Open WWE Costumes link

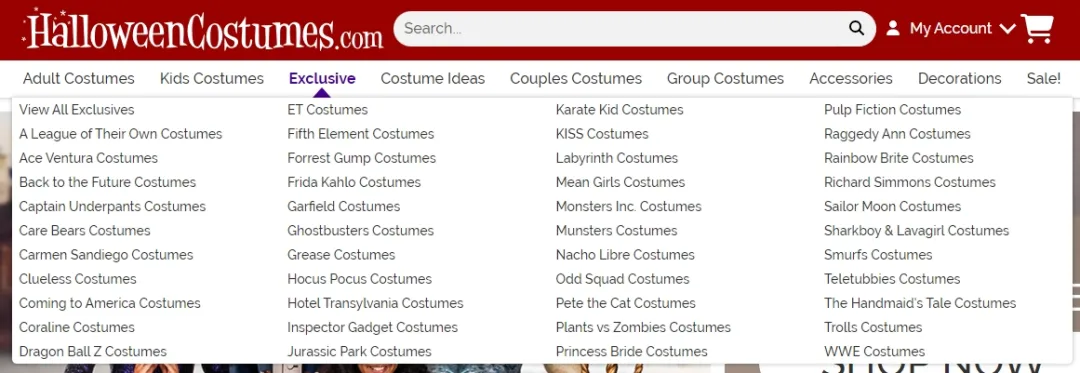pos(874,351)
